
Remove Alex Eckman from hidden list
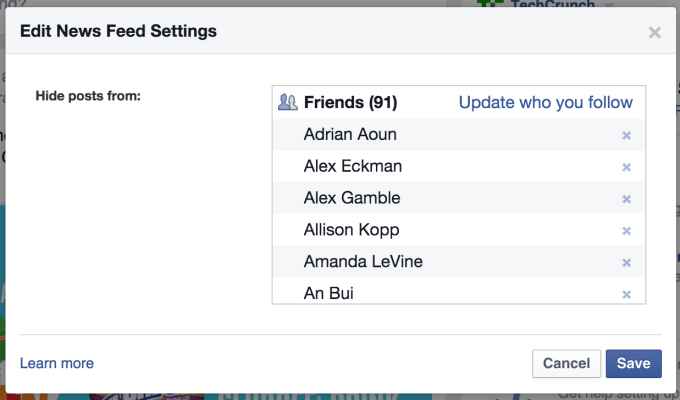(626, 167)
